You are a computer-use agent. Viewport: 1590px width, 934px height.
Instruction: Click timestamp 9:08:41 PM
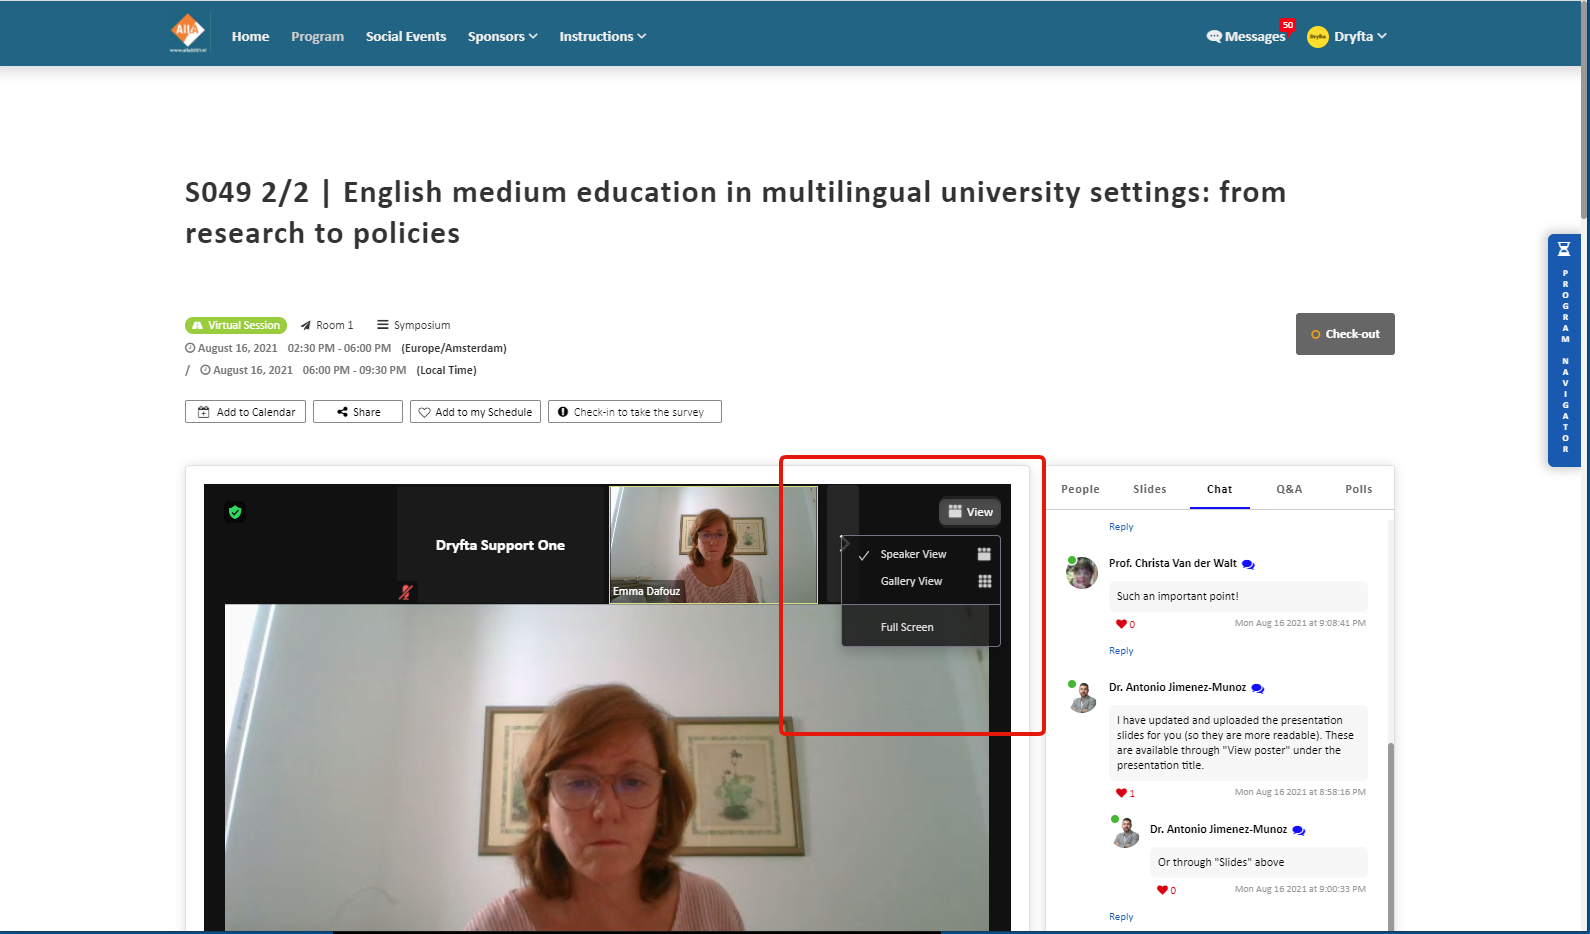[1300, 623]
